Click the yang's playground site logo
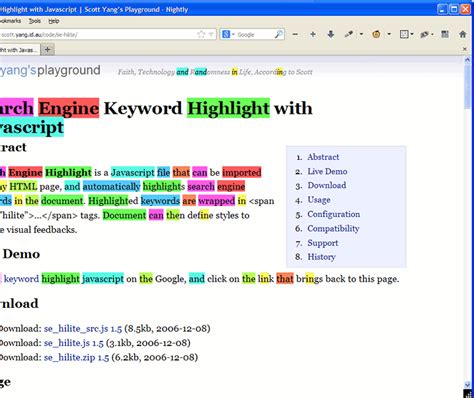The width and height of the screenshot is (474, 398). coord(50,70)
